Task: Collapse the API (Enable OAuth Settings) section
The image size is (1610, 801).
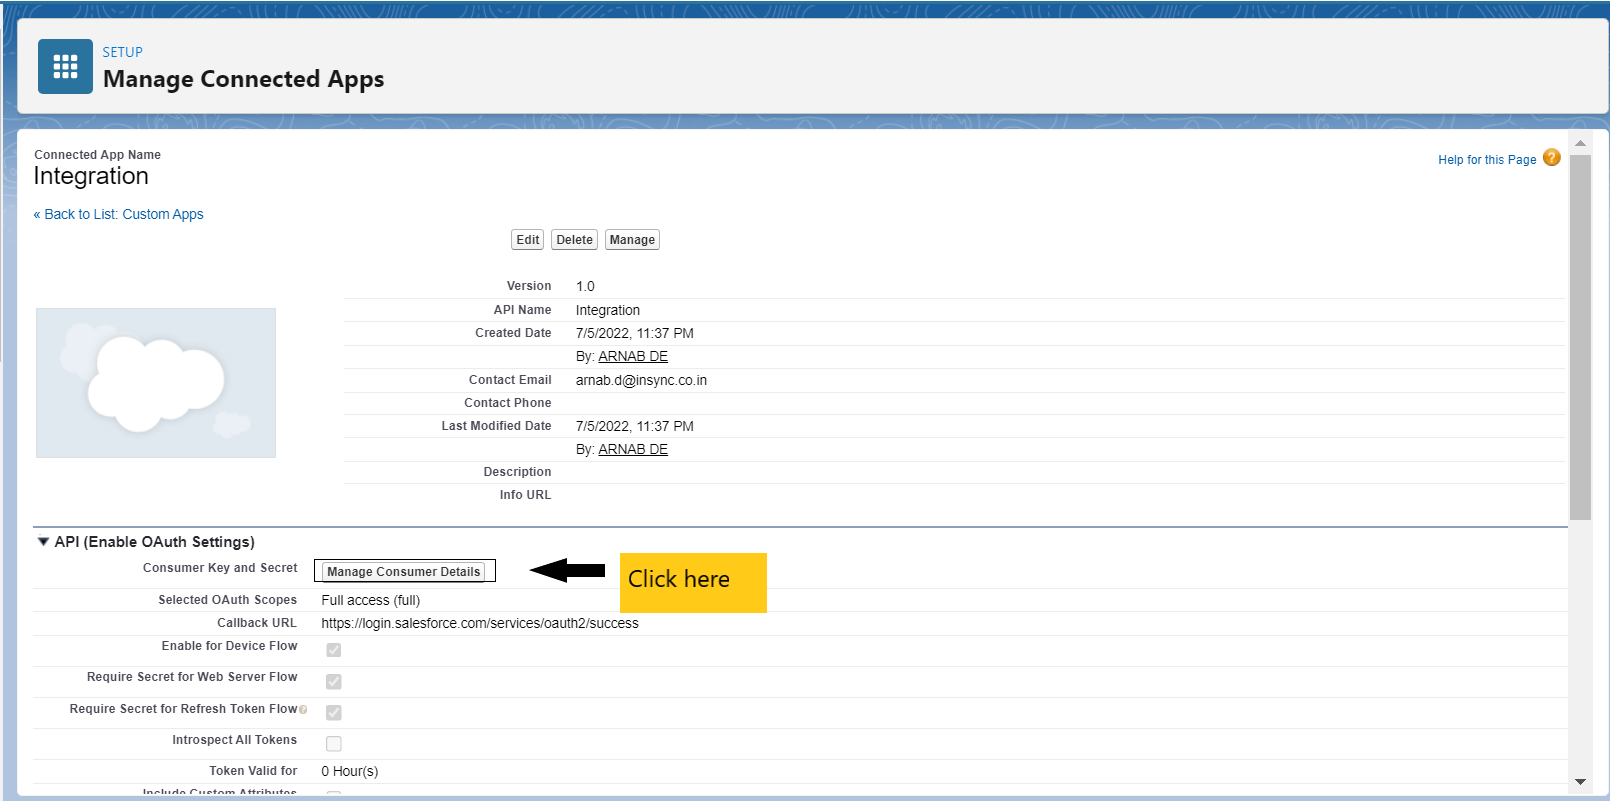Action: pyautogui.click(x=43, y=542)
